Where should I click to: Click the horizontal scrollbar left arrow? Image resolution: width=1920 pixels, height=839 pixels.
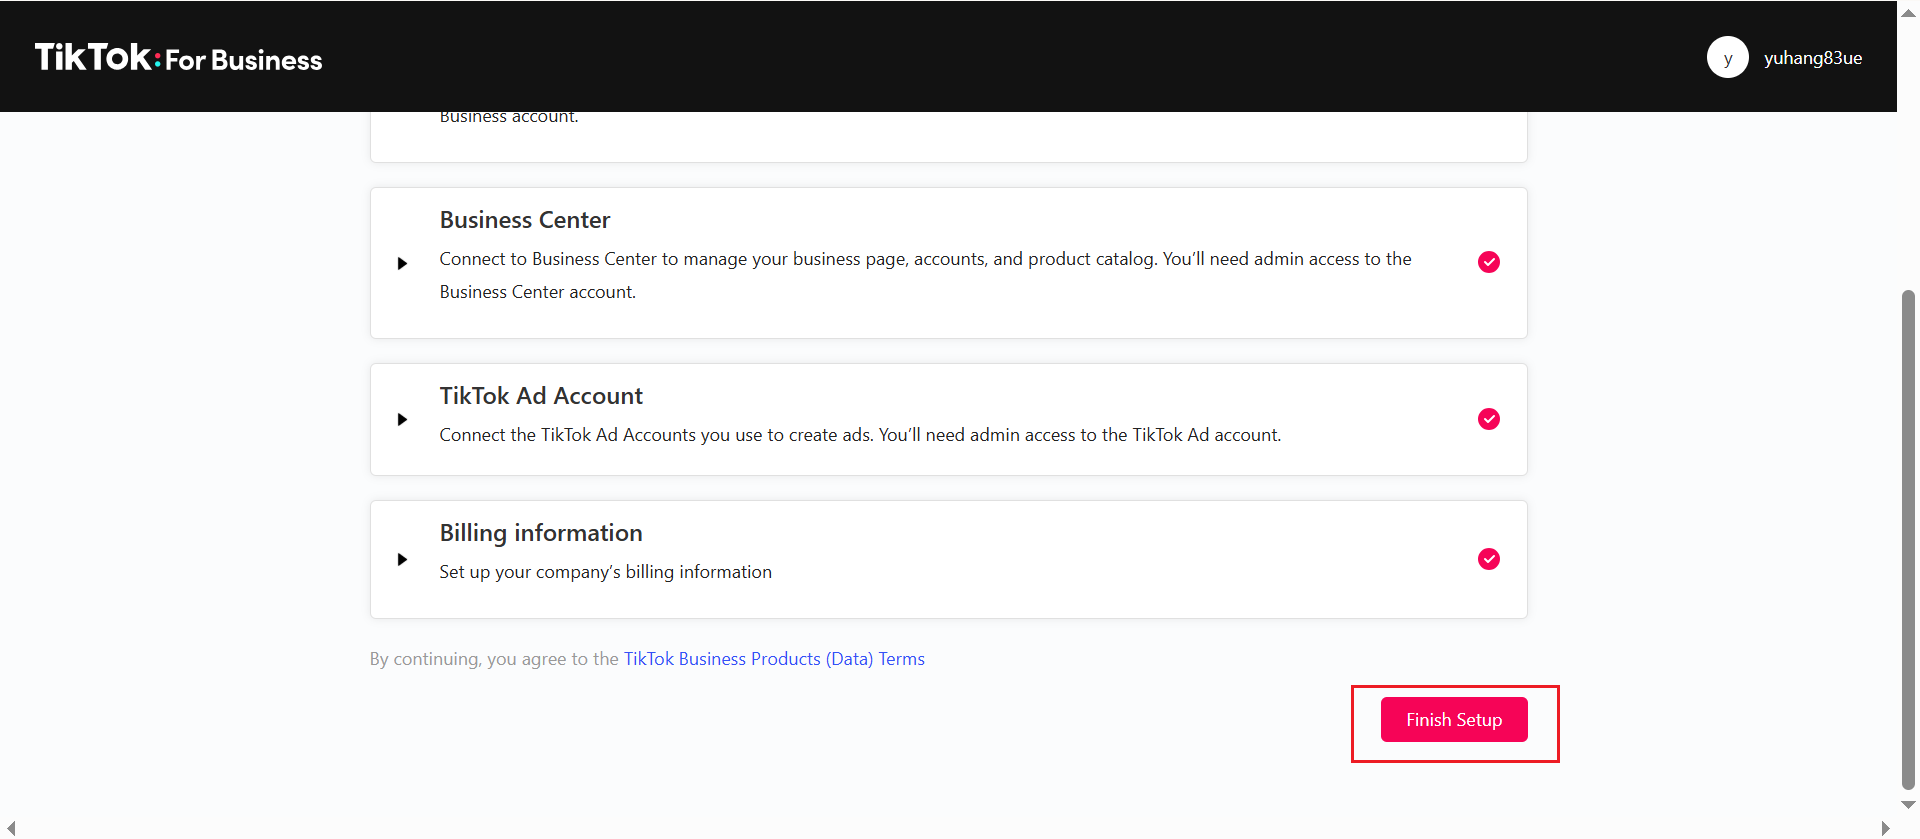11,828
